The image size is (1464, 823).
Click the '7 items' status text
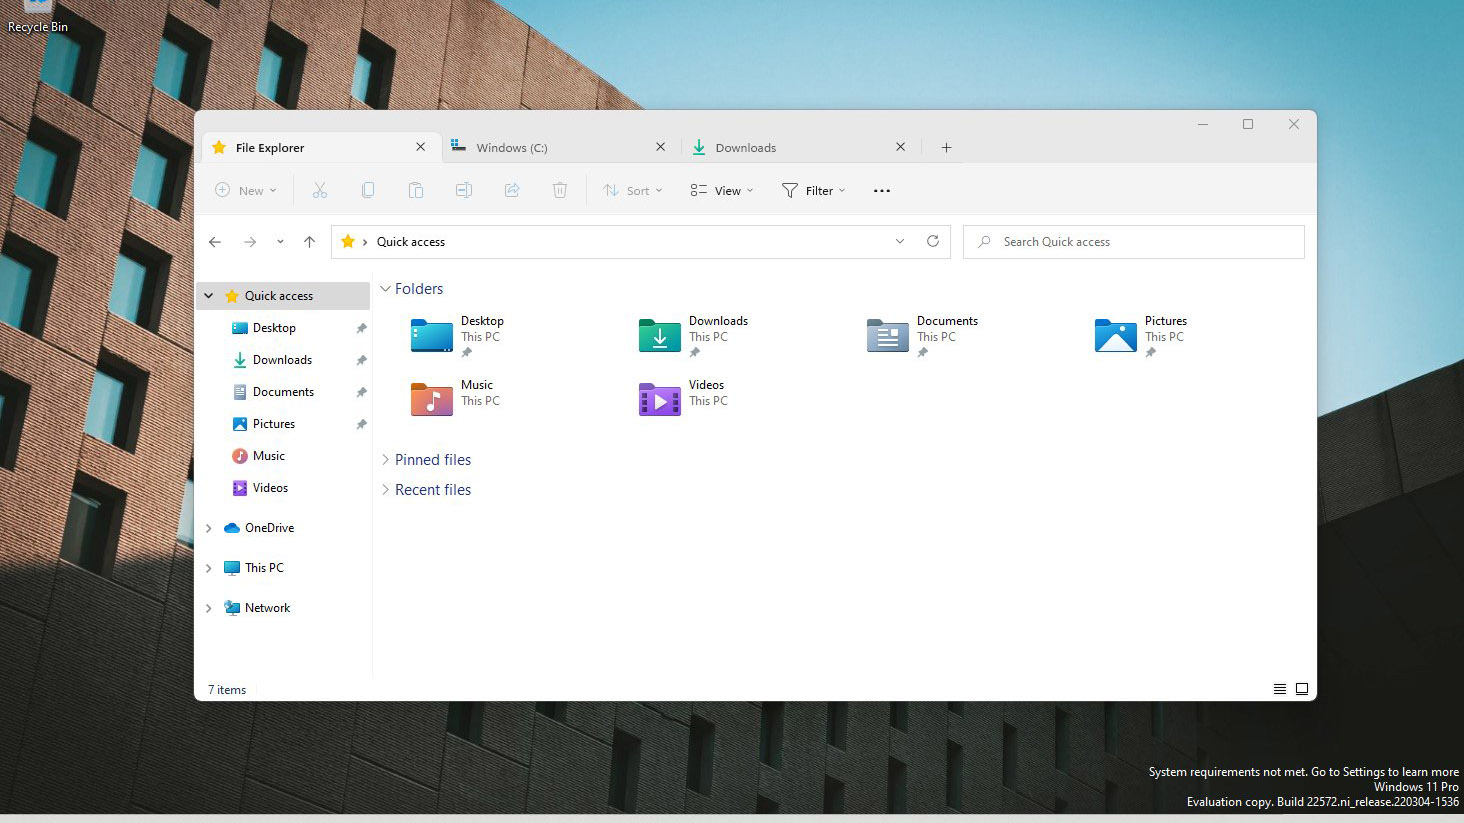227,690
